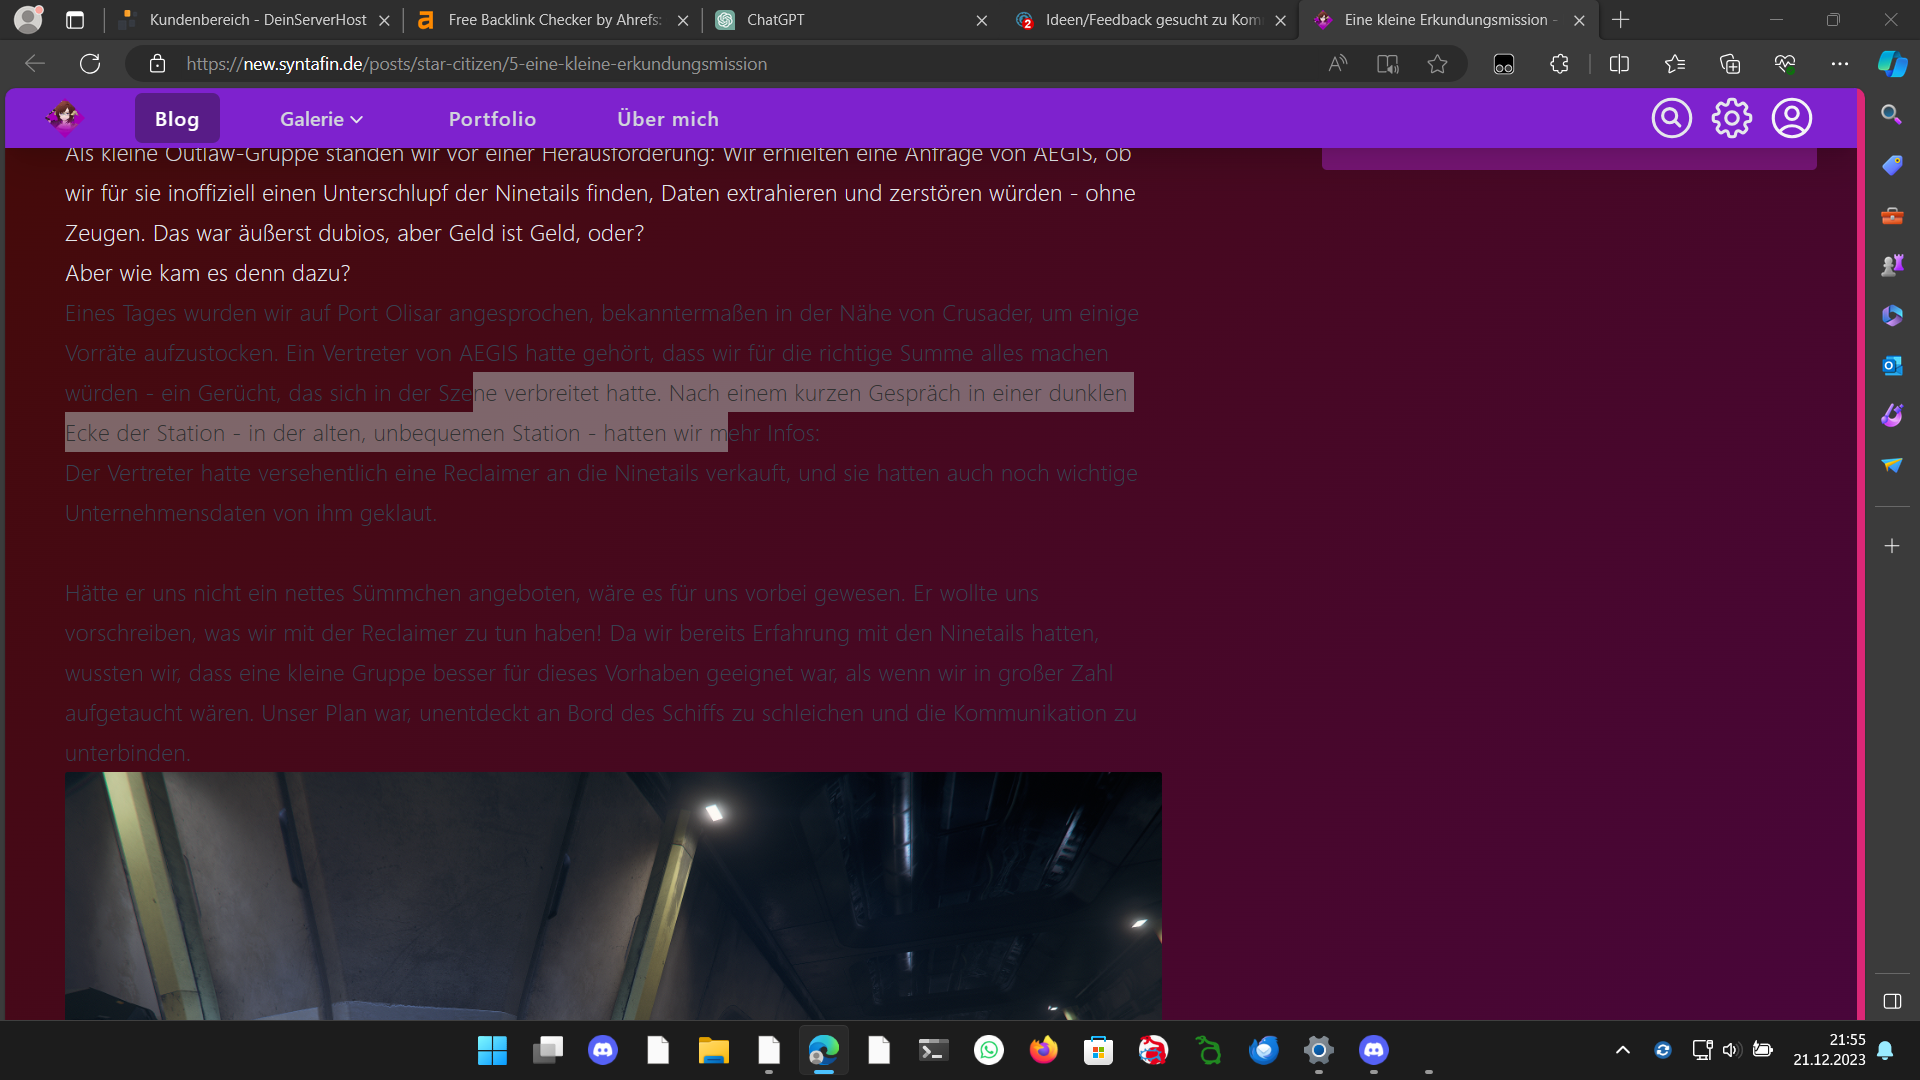
Task: Click the user account profile icon
Action: pyautogui.click(x=1791, y=118)
